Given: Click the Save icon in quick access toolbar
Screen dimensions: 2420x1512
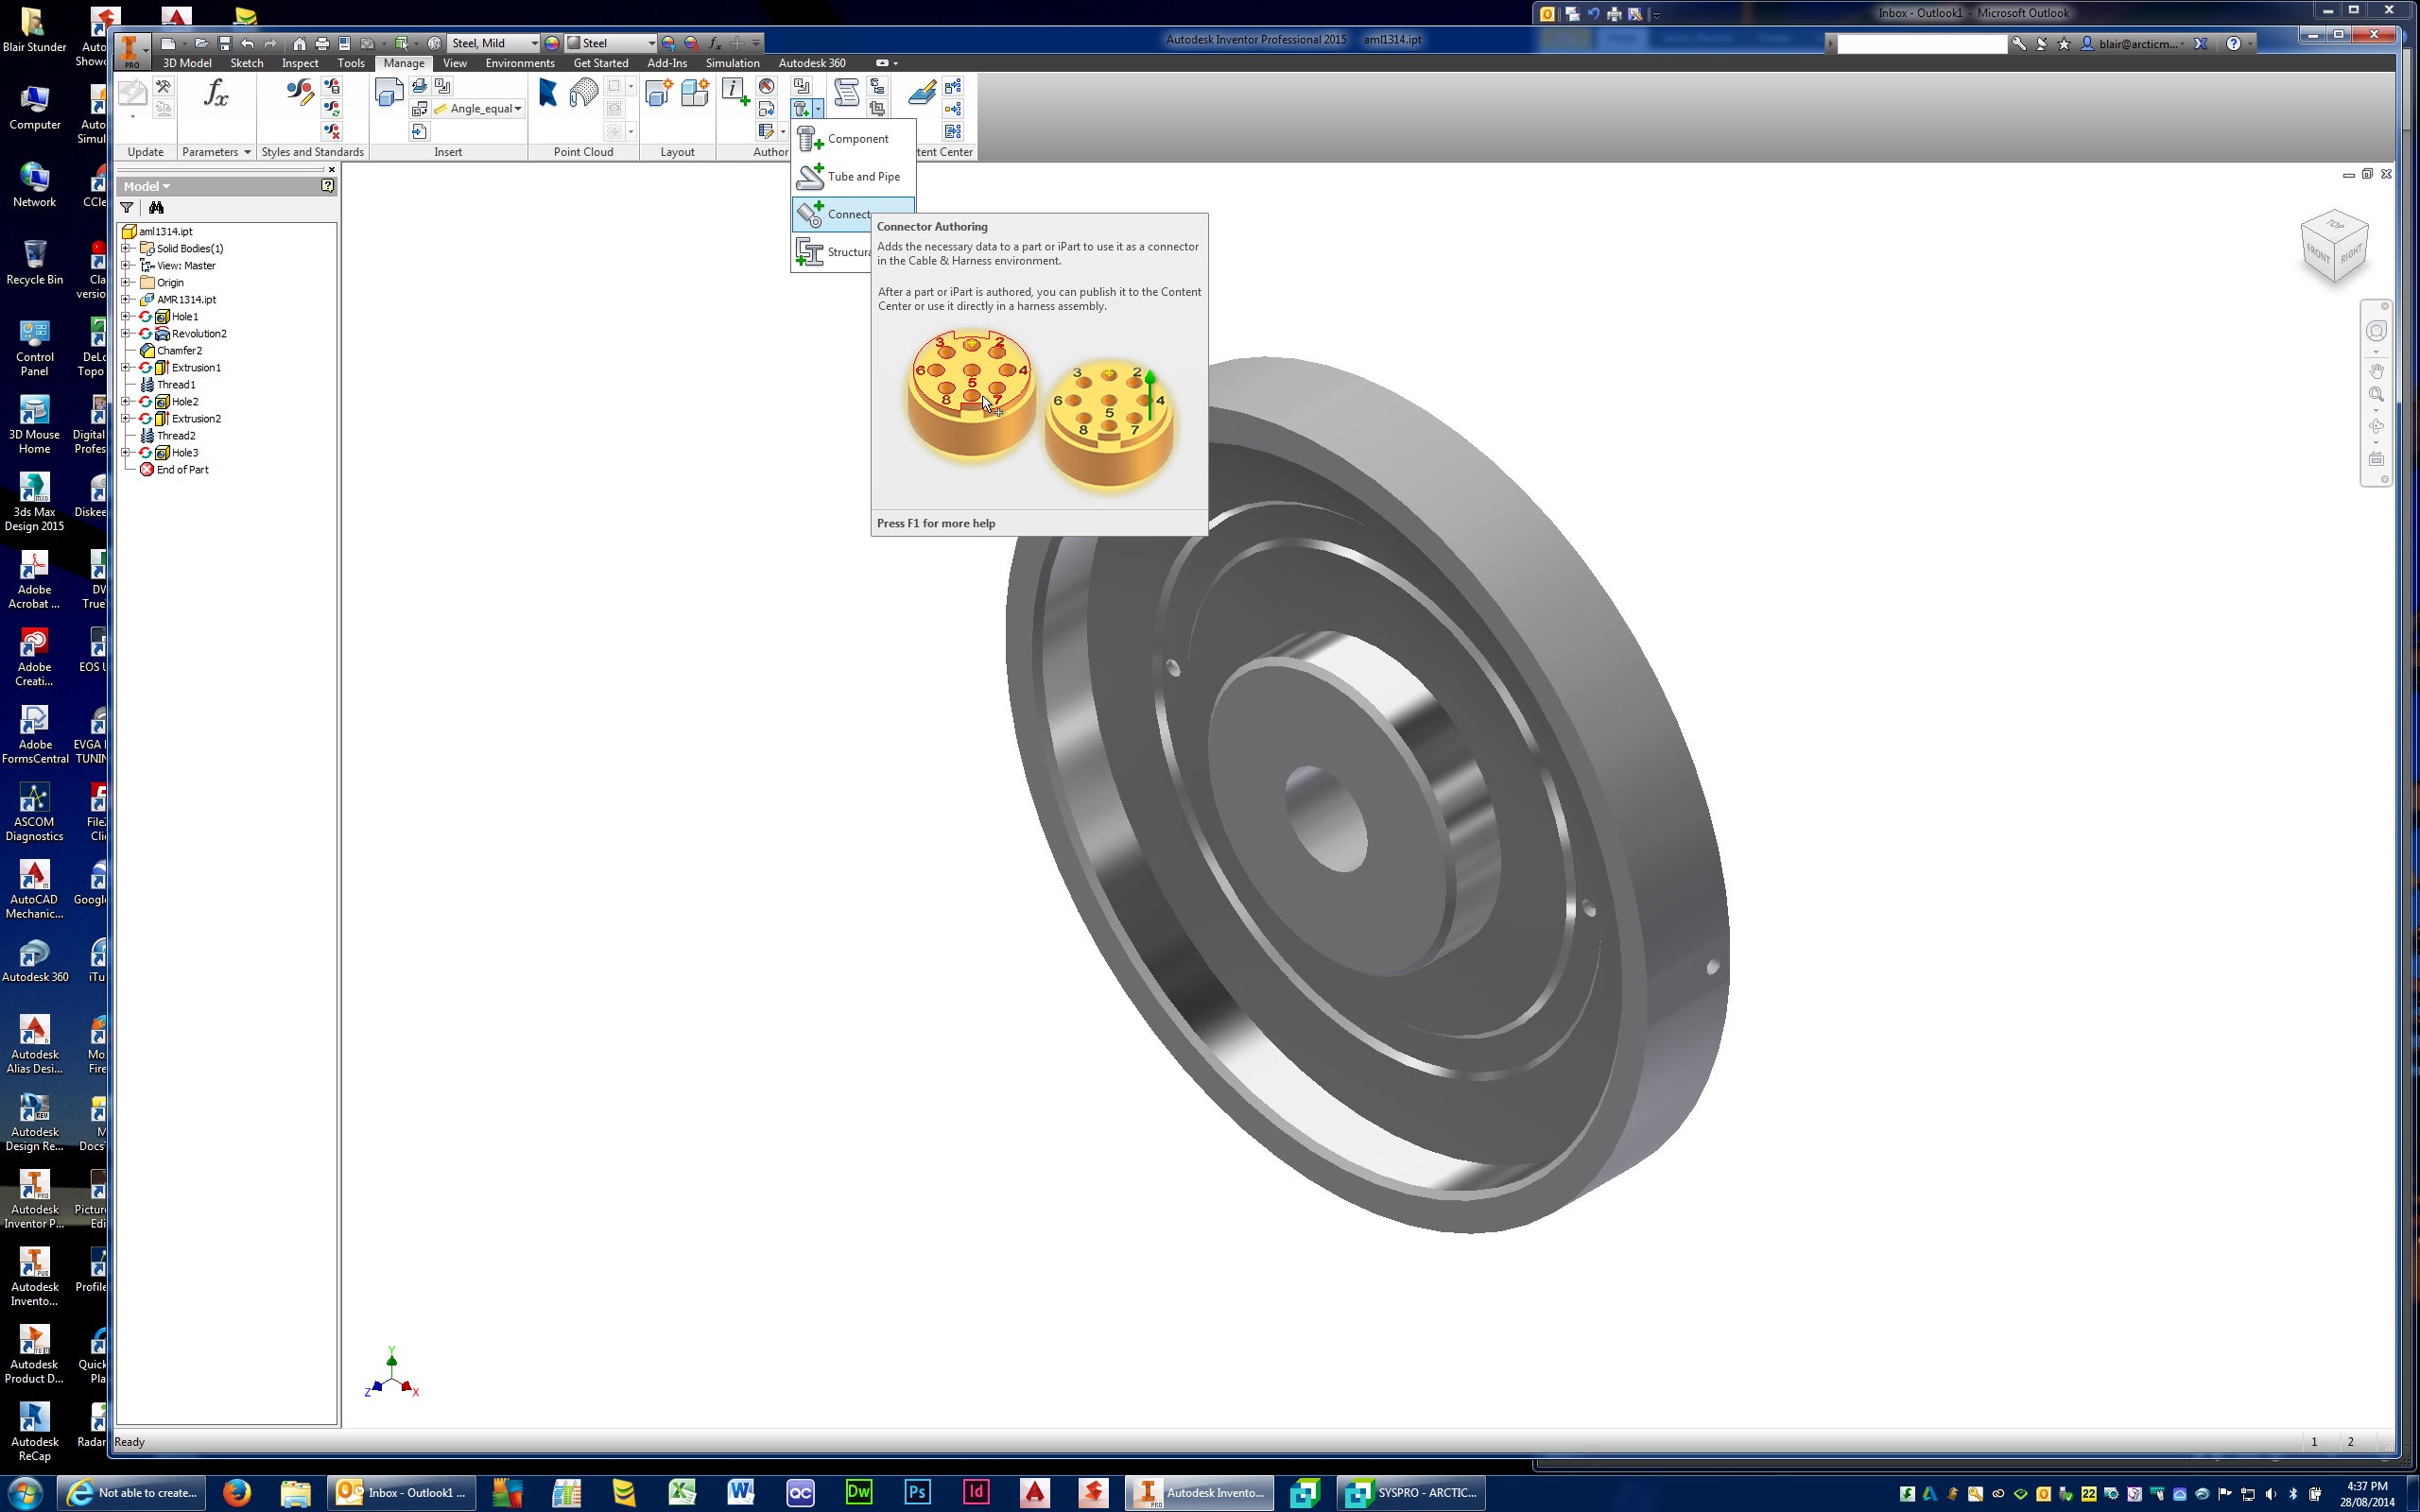Looking at the screenshot, I should 225,43.
